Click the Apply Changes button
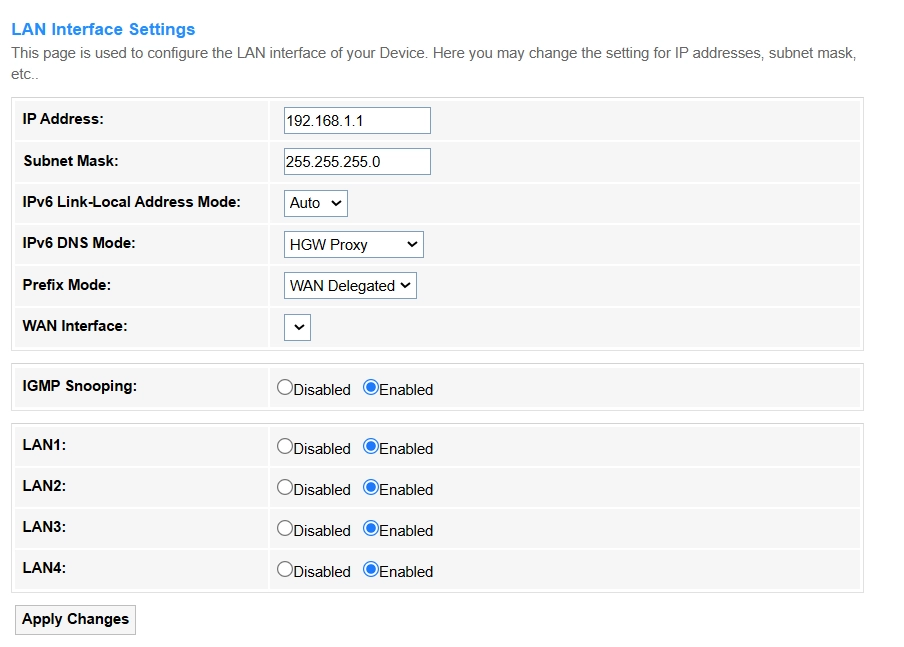Screen dimensions: 904x647 coord(75,620)
